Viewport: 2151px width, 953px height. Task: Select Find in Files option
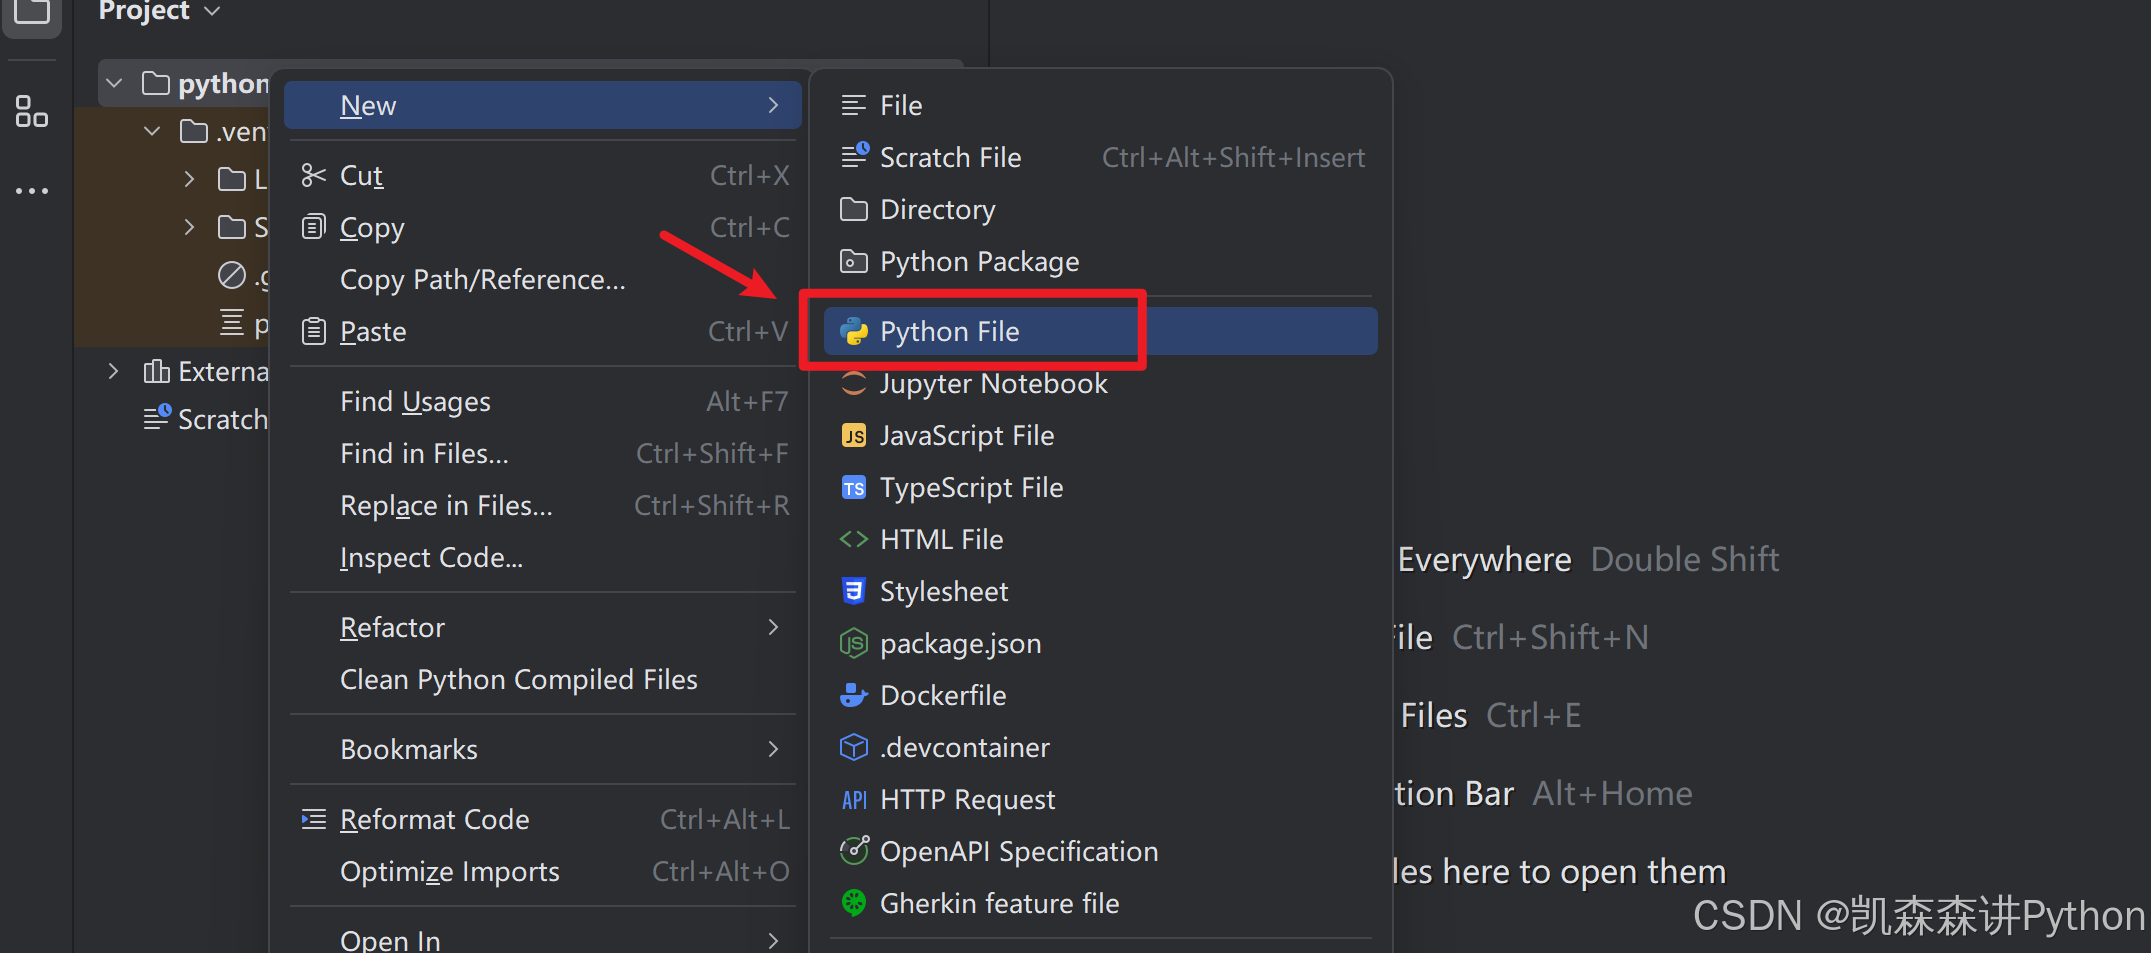click(424, 454)
